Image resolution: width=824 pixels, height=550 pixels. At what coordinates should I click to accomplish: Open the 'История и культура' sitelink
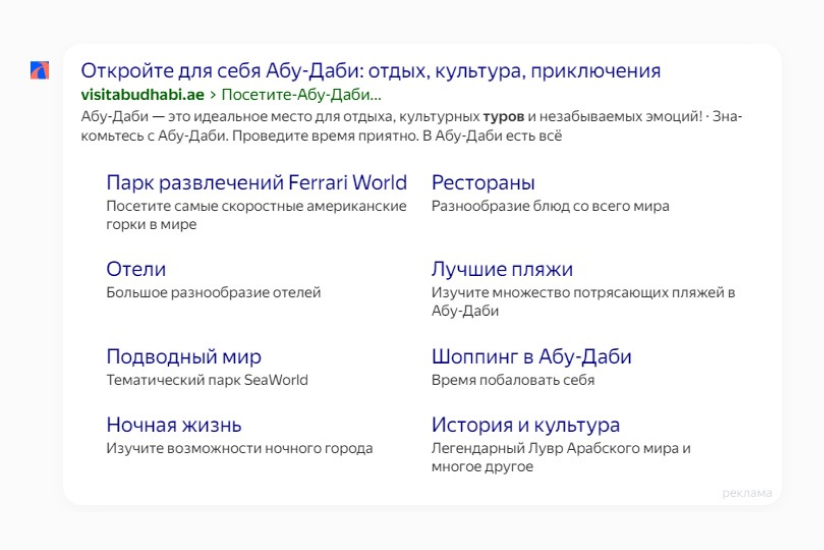tap(526, 425)
